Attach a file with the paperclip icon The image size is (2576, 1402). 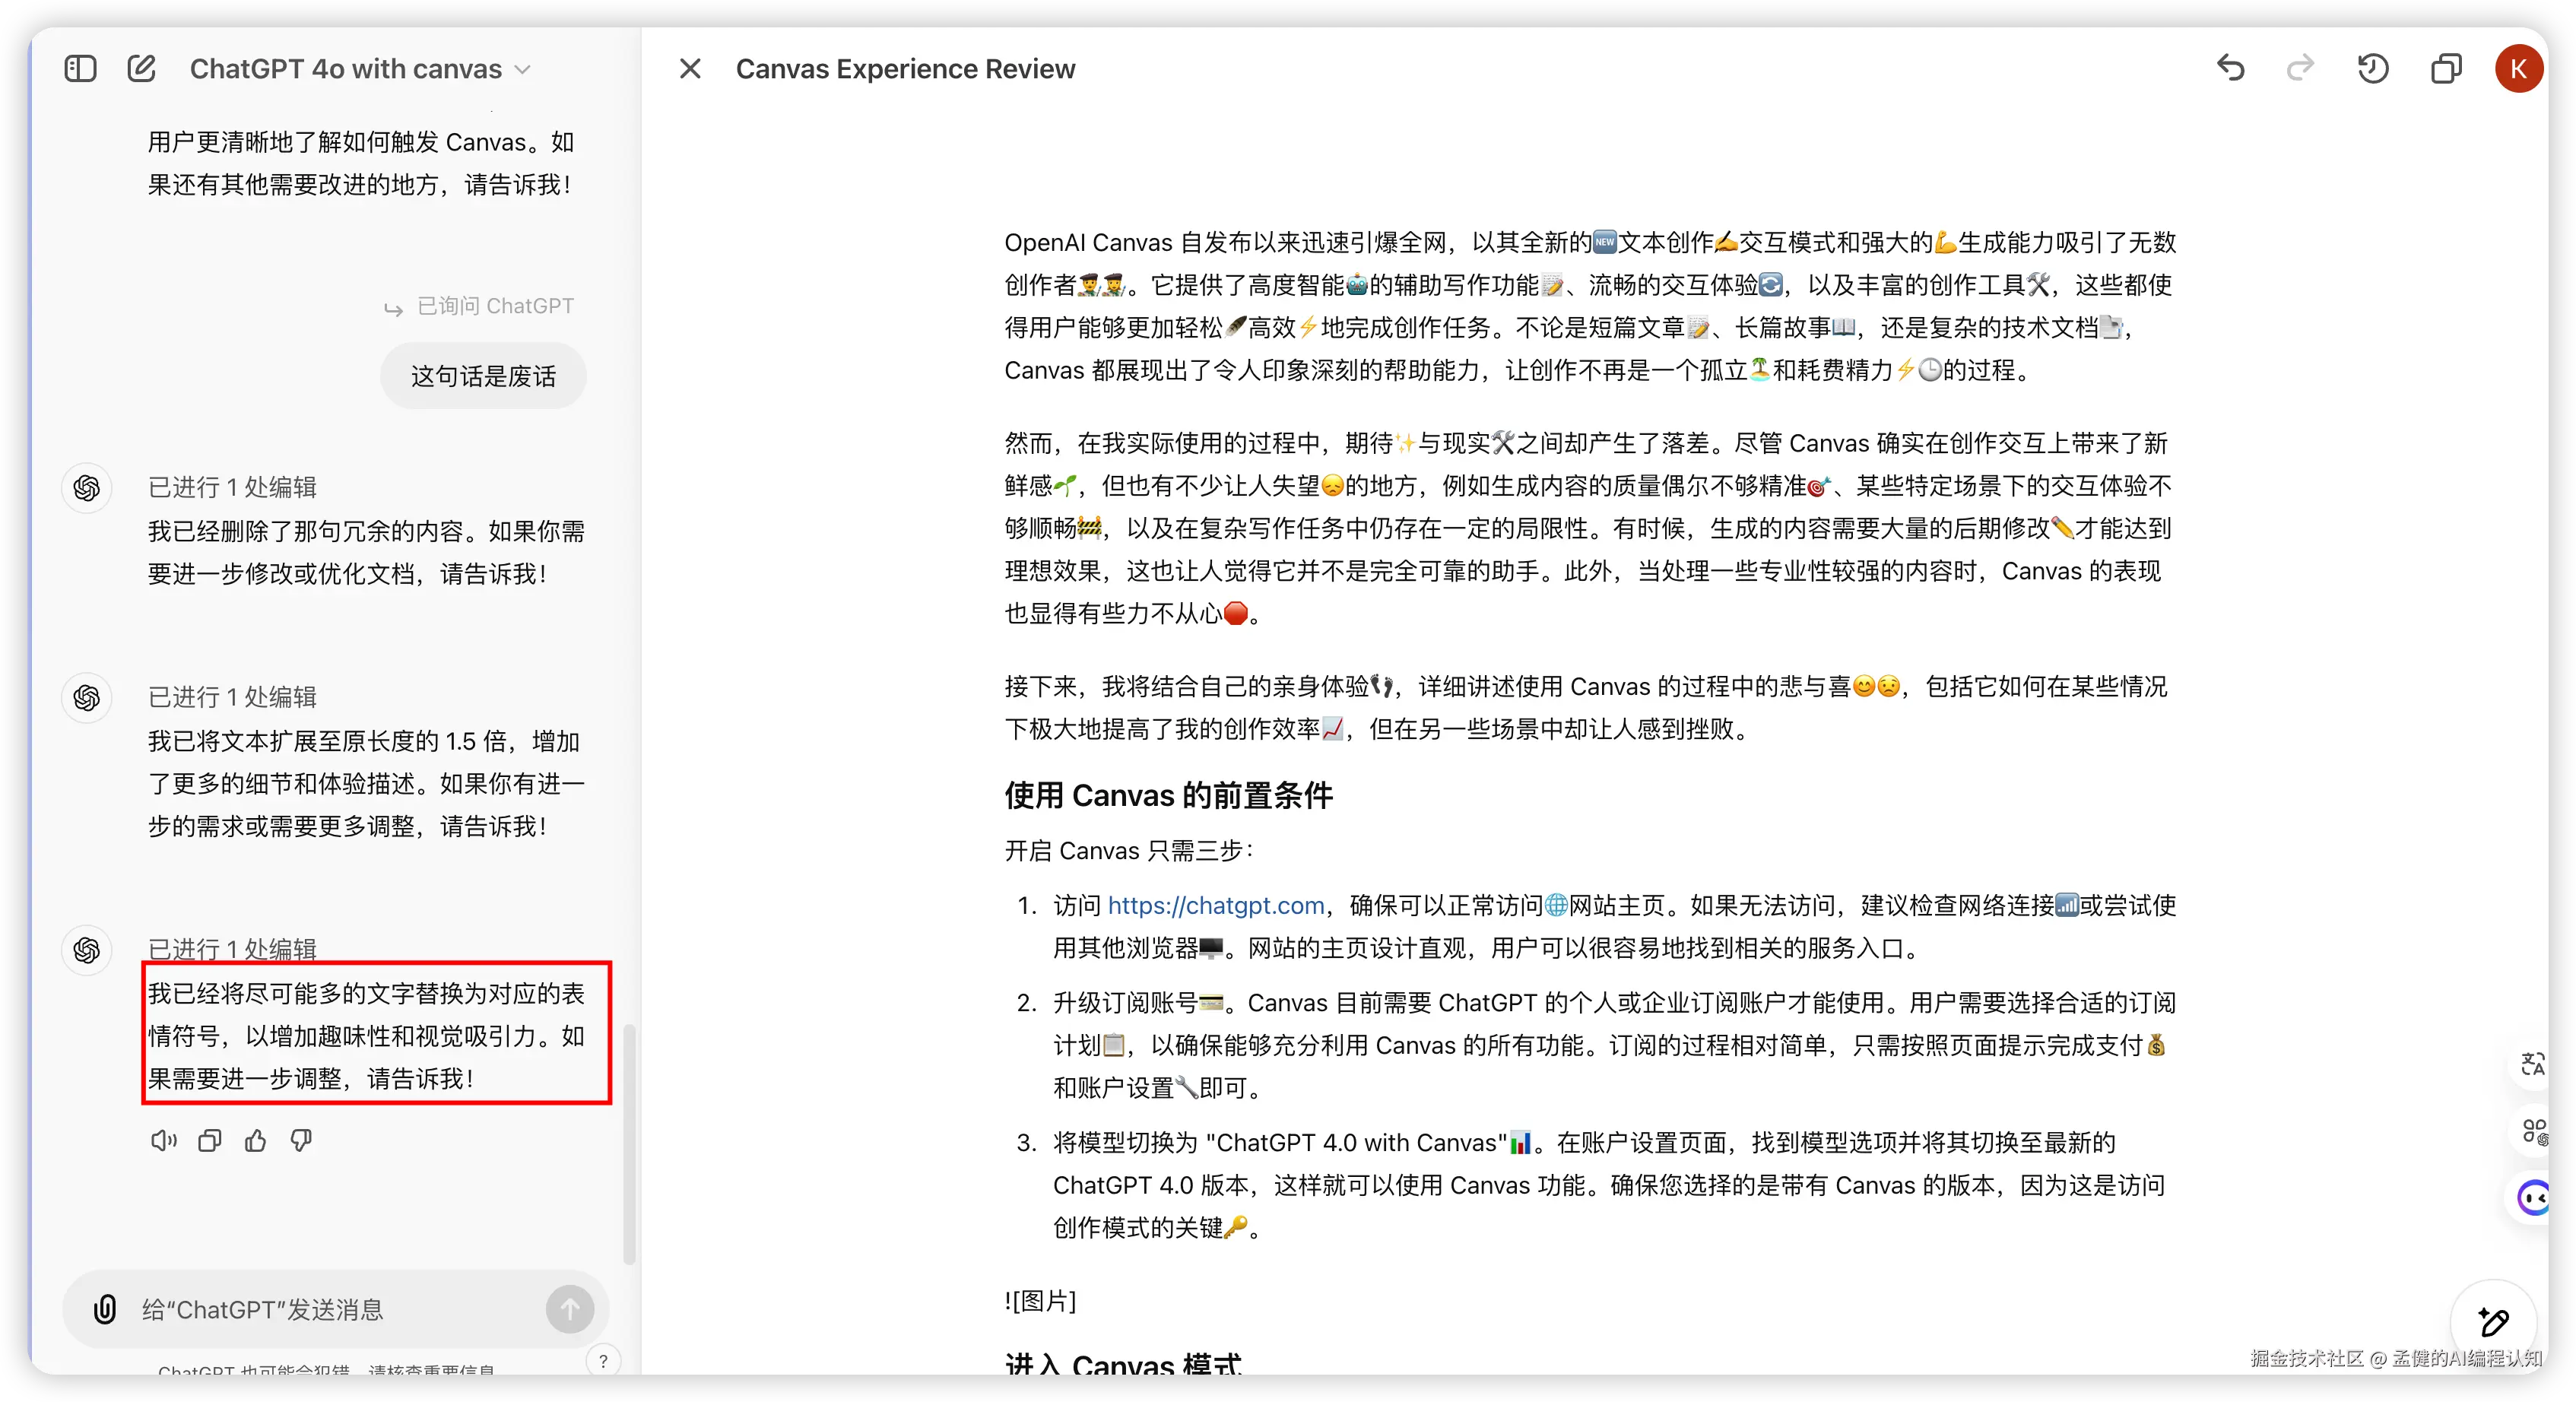(105, 1309)
